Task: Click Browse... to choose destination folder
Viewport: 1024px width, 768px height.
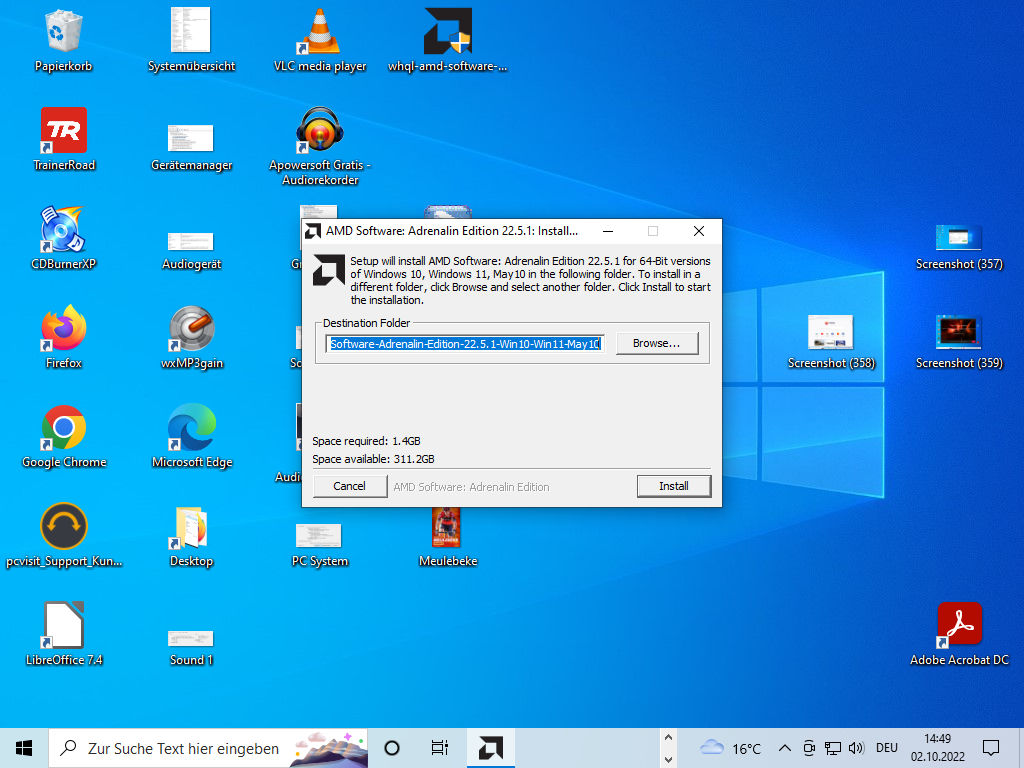Action: point(657,343)
